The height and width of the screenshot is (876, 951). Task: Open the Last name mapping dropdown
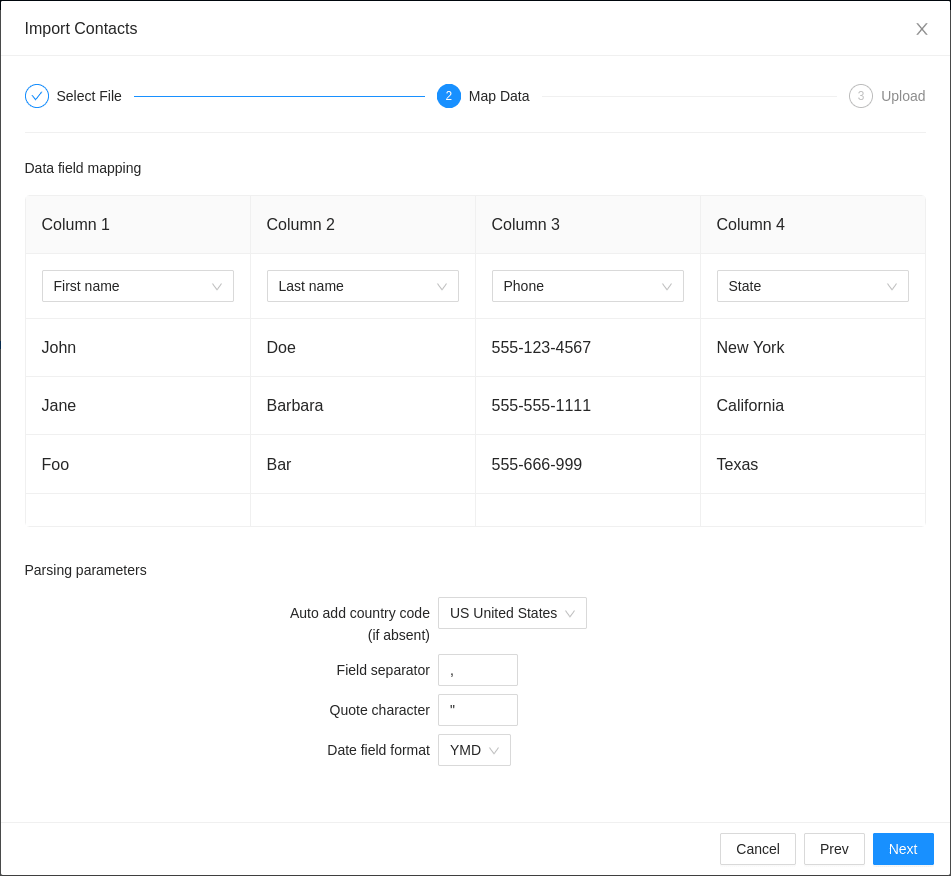[362, 286]
